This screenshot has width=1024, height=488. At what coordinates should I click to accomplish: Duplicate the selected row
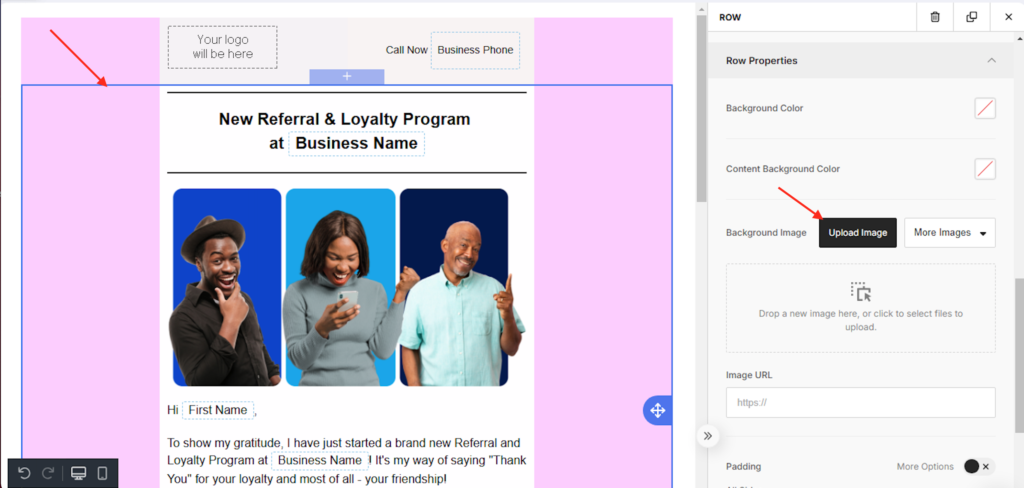click(x=971, y=17)
